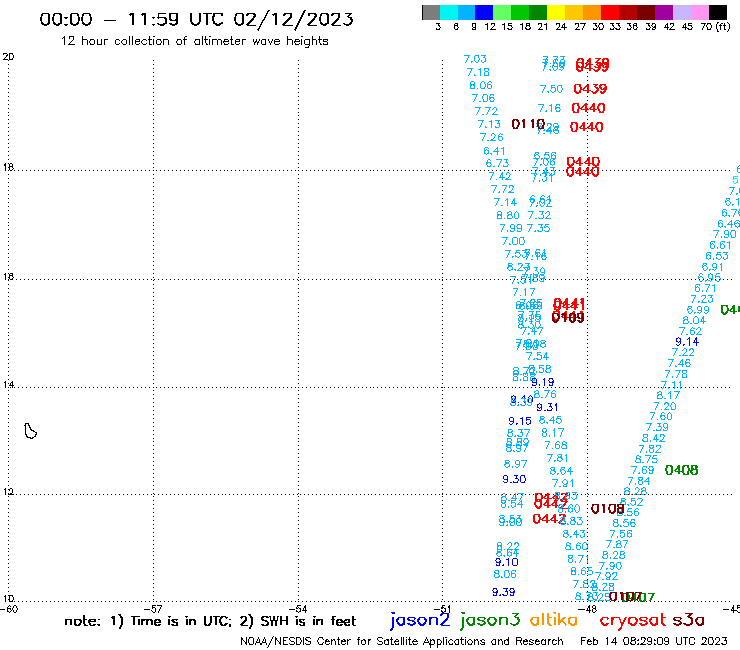Click the 8.75 wave height value

point(646,459)
